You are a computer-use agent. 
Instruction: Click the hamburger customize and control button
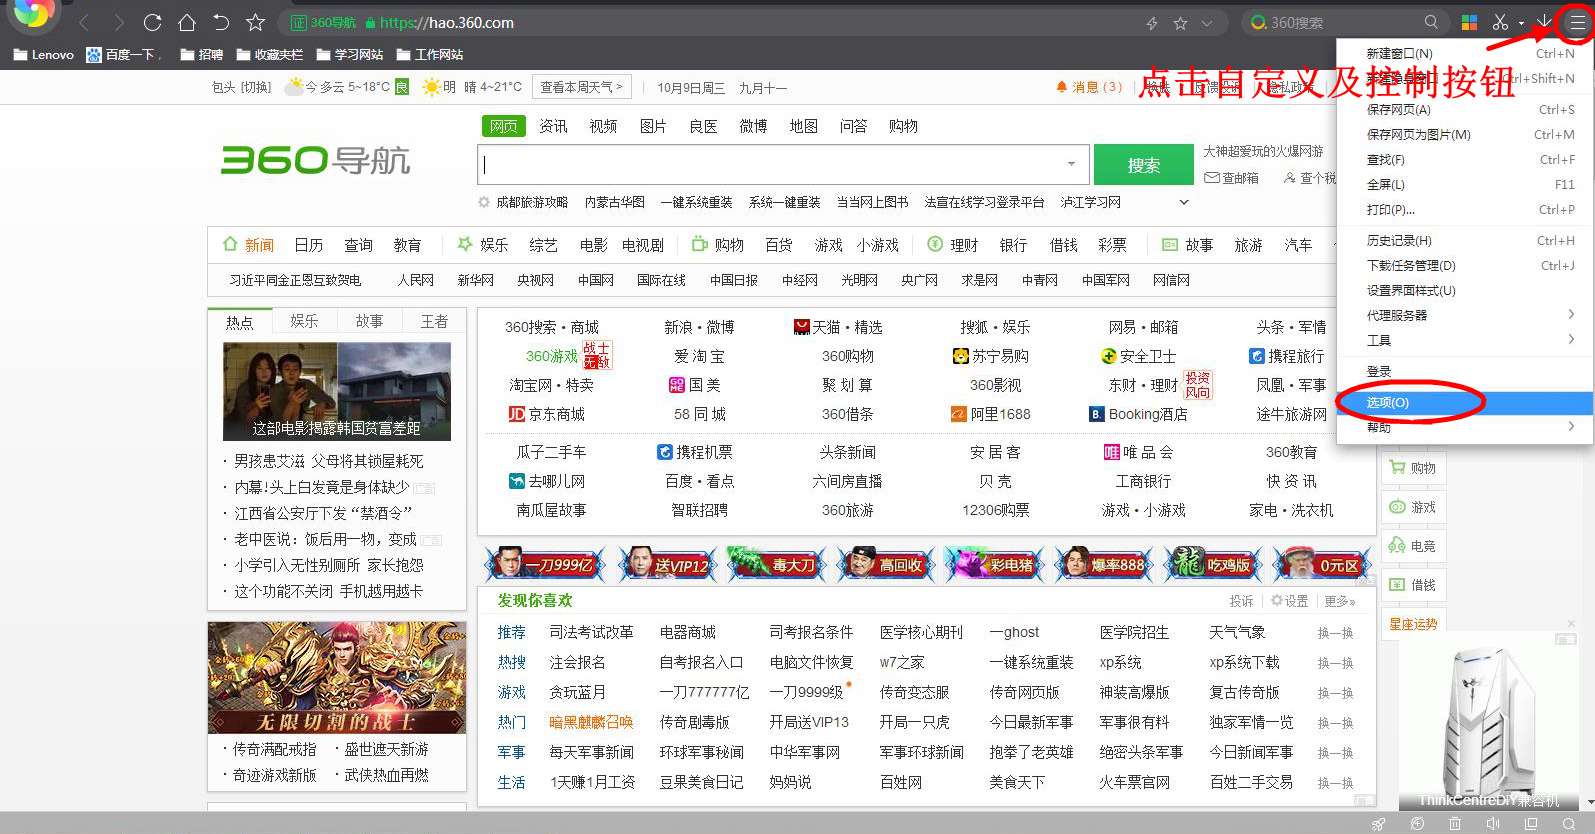click(x=1577, y=22)
